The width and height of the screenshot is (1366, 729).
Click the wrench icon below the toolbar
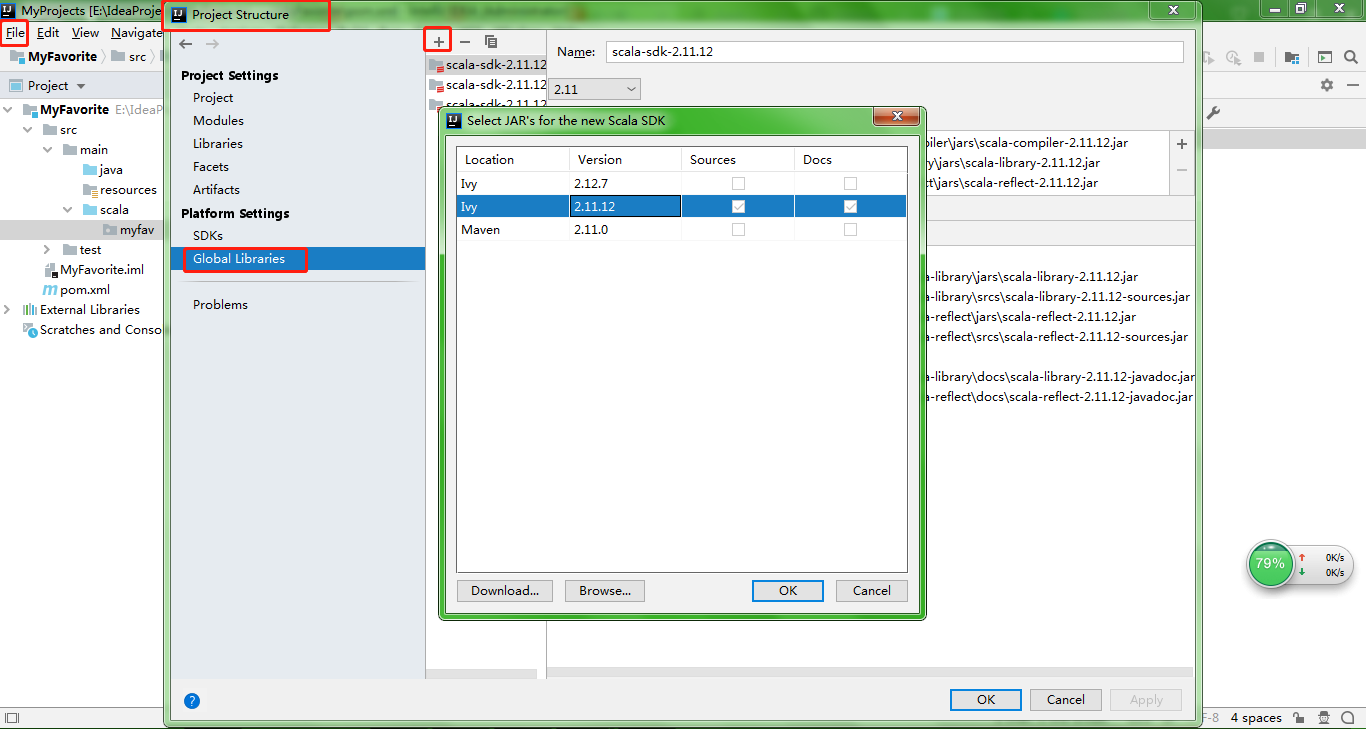point(1214,112)
